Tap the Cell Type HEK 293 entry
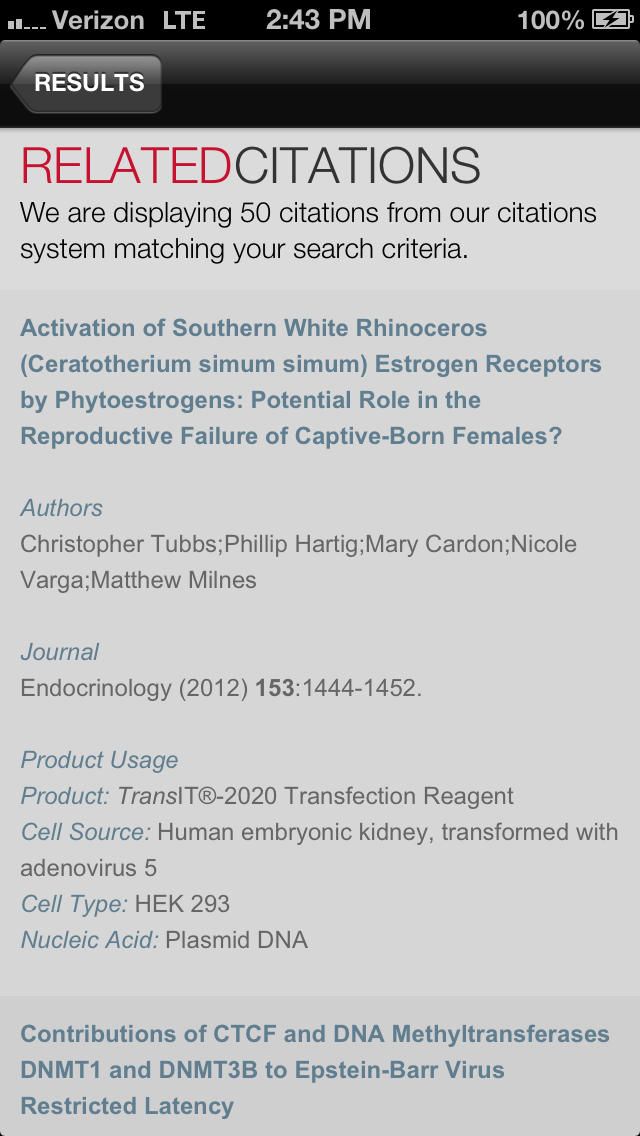The image size is (640, 1136). coord(125,904)
